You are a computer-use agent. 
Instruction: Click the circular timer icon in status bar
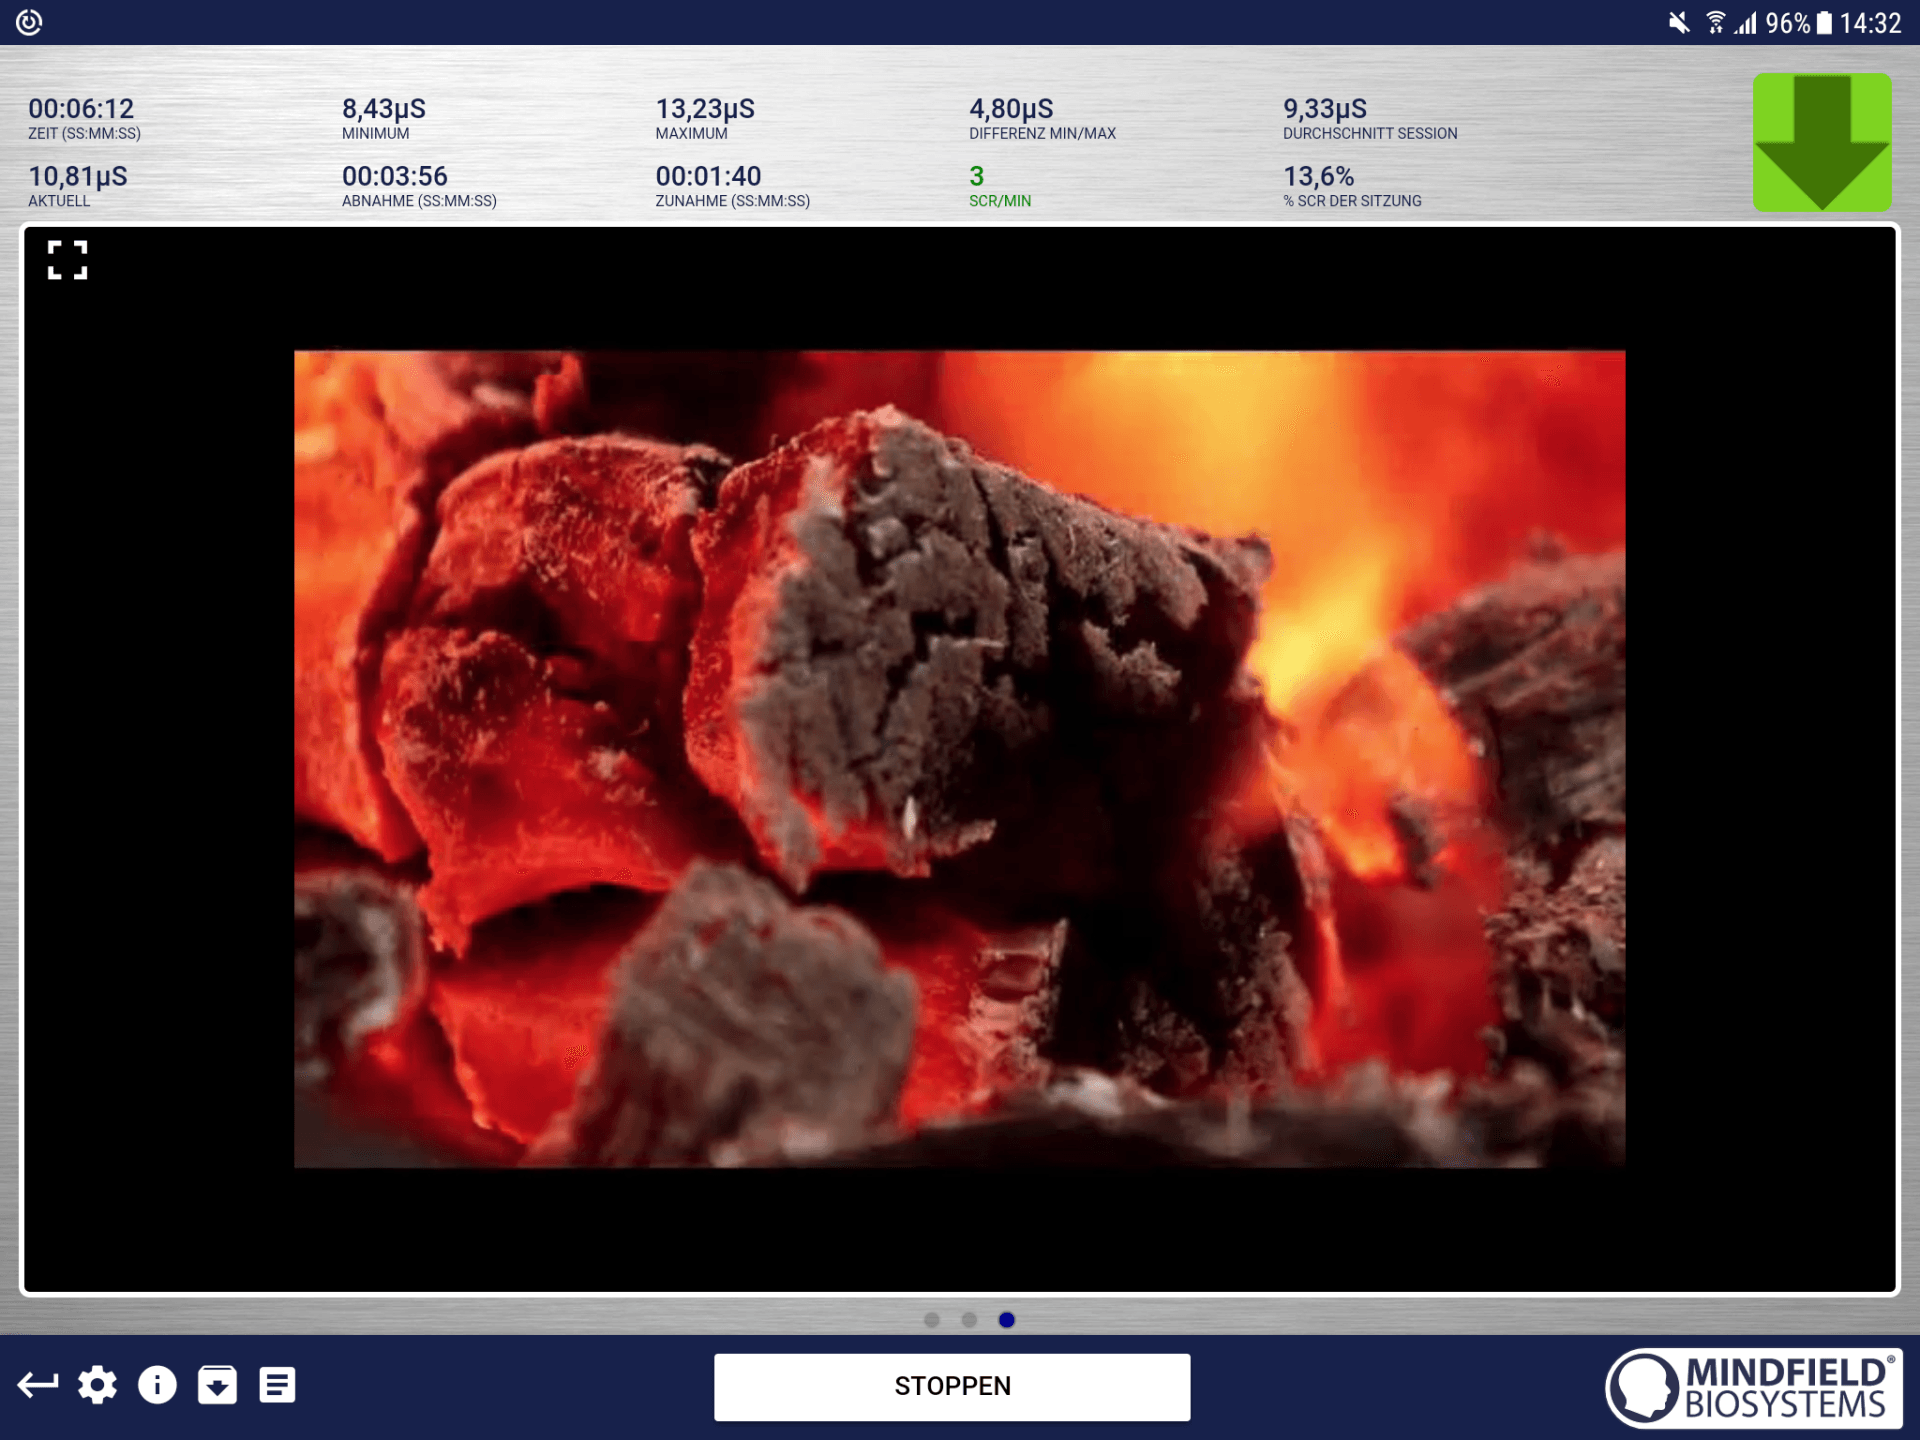click(x=28, y=22)
